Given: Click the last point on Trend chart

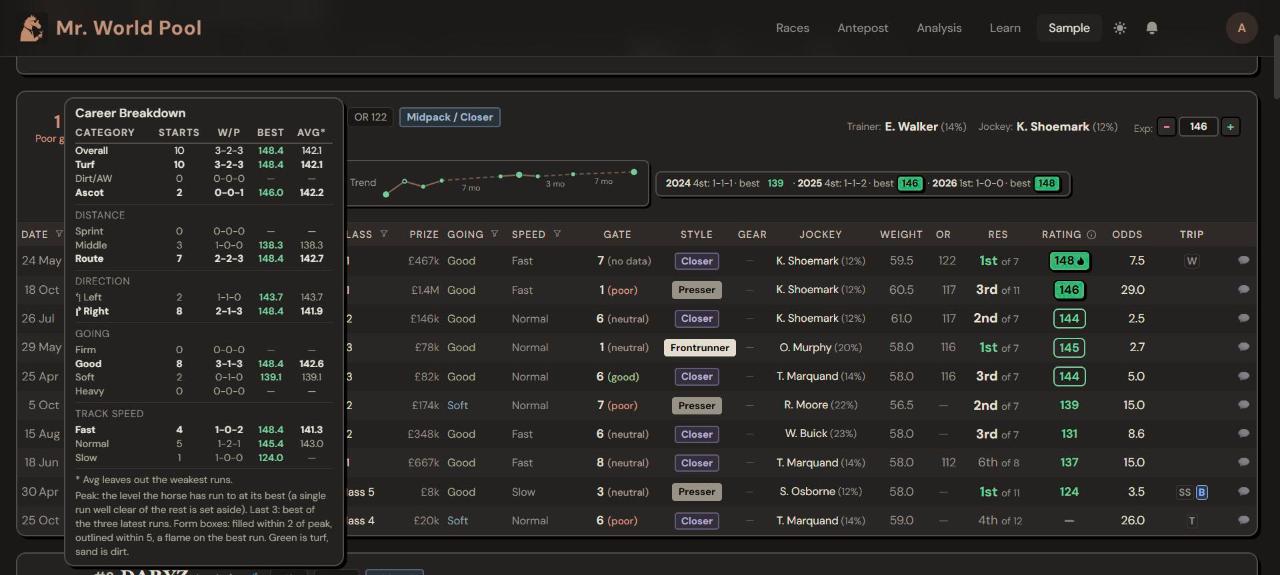Looking at the screenshot, I should click(x=634, y=172).
